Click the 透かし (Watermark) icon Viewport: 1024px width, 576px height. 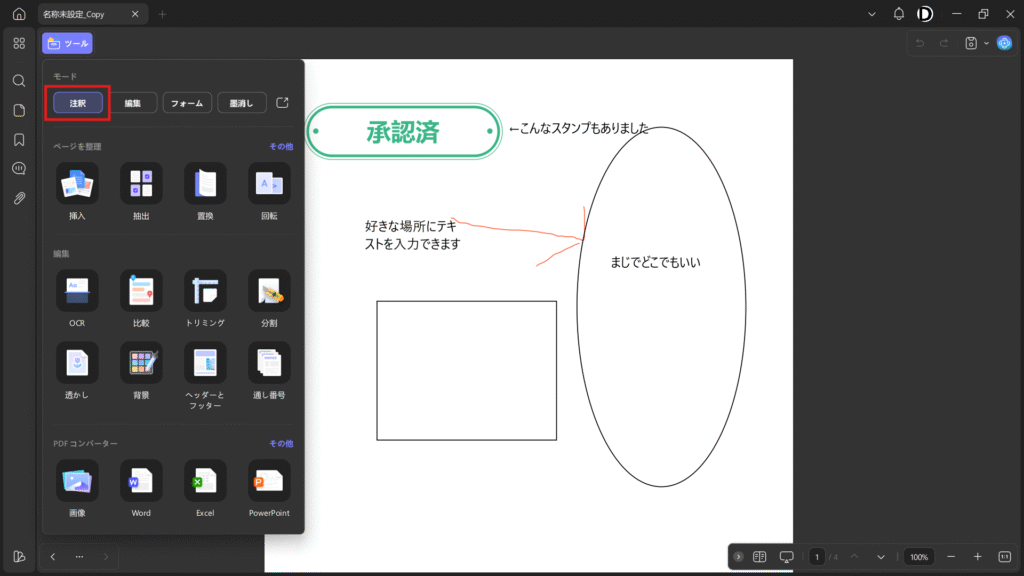(77, 362)
